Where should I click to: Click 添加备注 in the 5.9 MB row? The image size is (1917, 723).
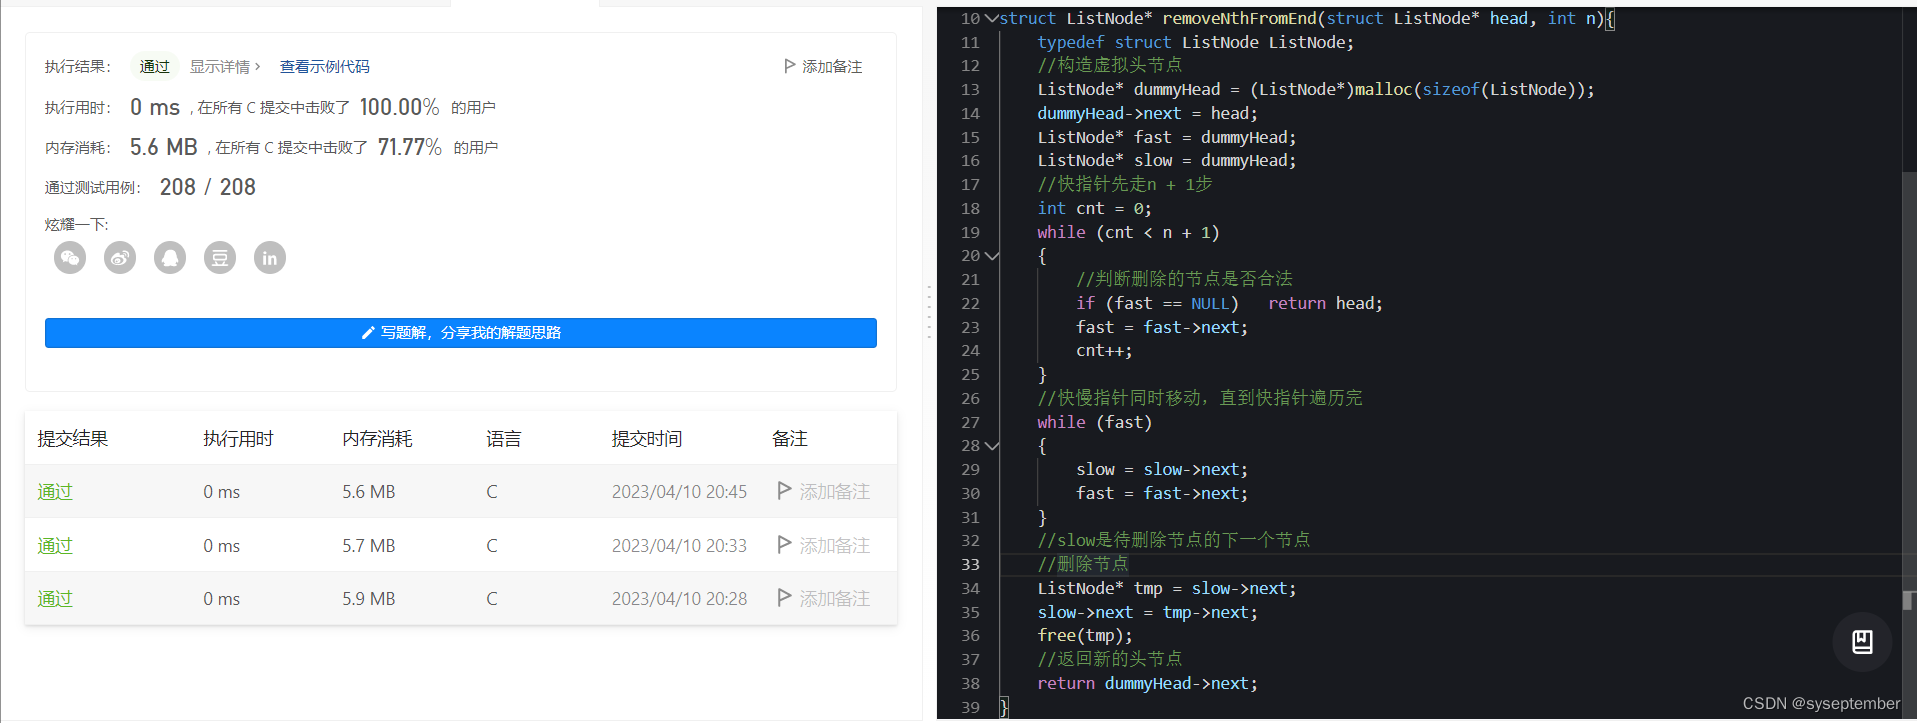(834, 598)
